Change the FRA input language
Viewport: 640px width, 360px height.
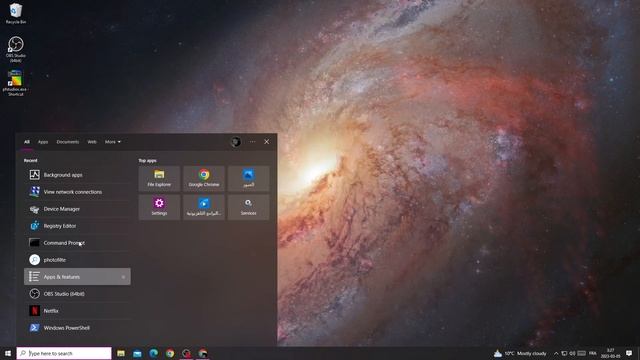tap(593, 353)
